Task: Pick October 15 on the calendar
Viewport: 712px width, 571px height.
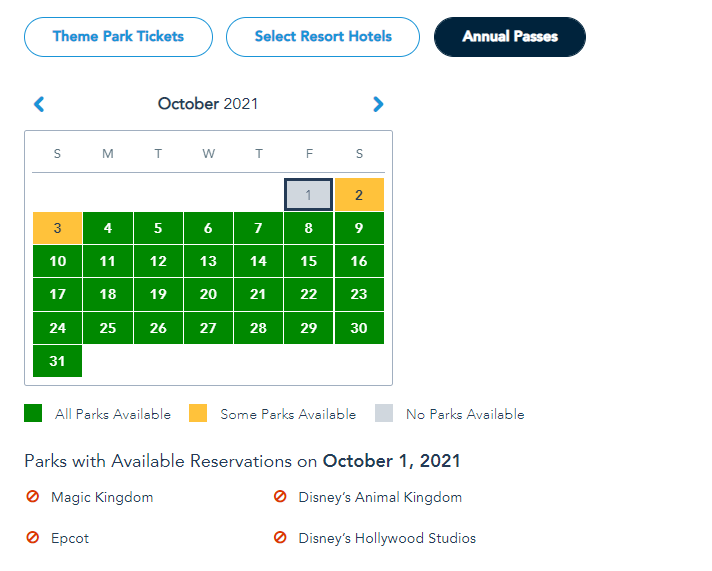Action: [x=309, y=261]
